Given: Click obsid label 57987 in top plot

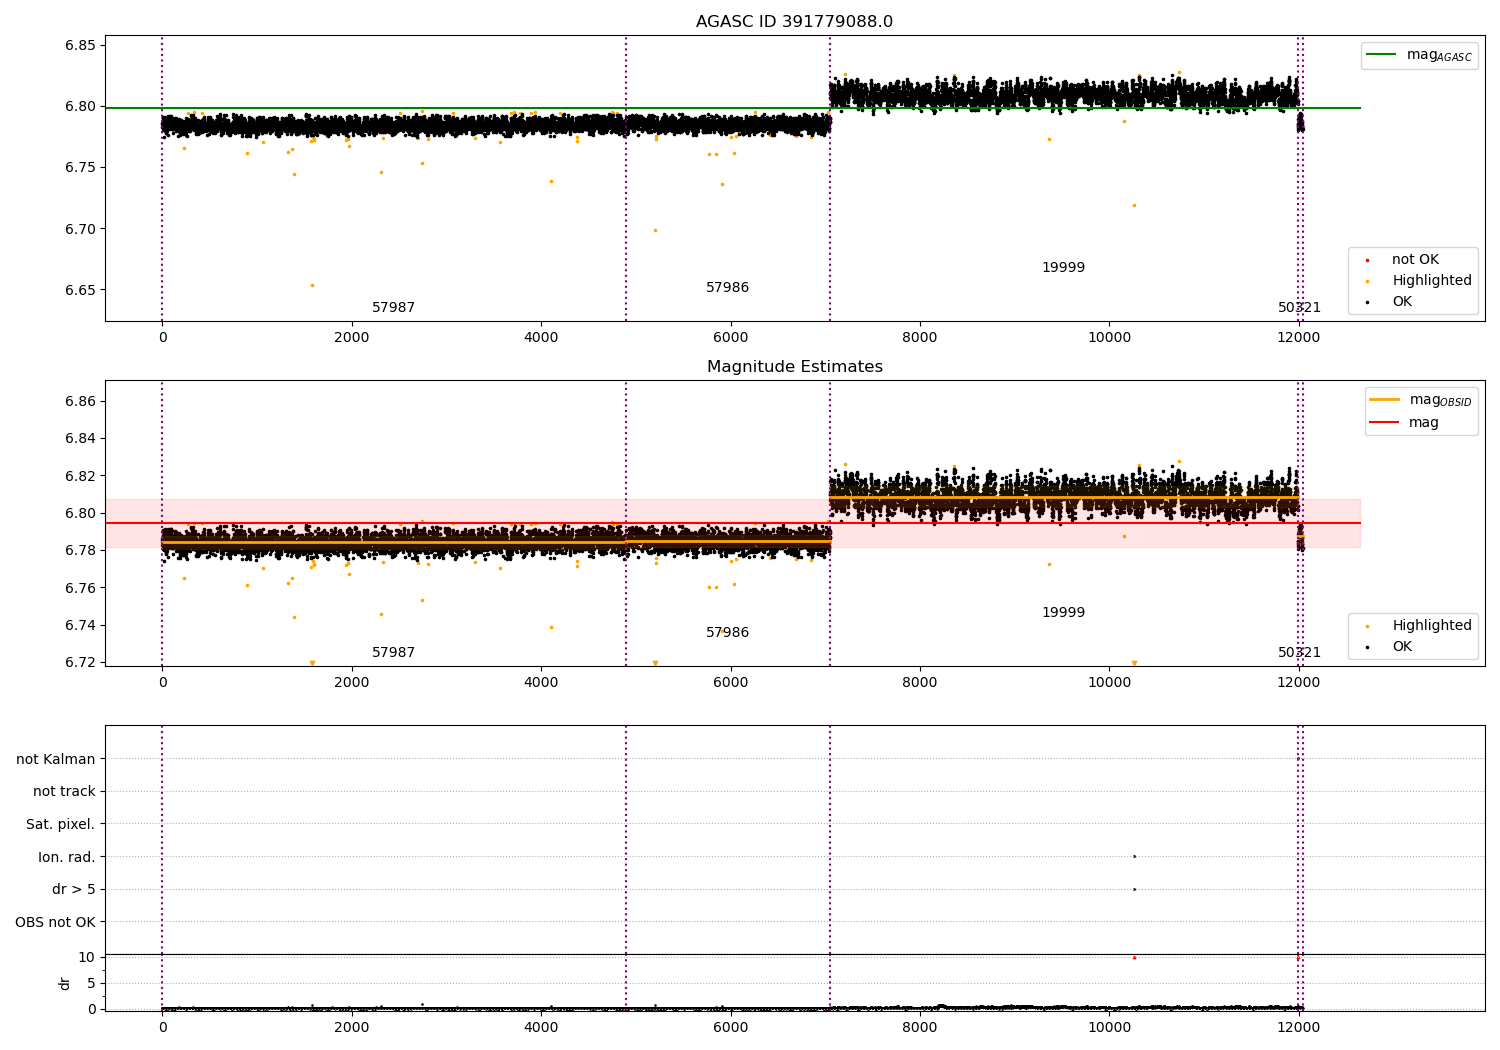Looking at the screenshot, I should [x=393, y=308].
